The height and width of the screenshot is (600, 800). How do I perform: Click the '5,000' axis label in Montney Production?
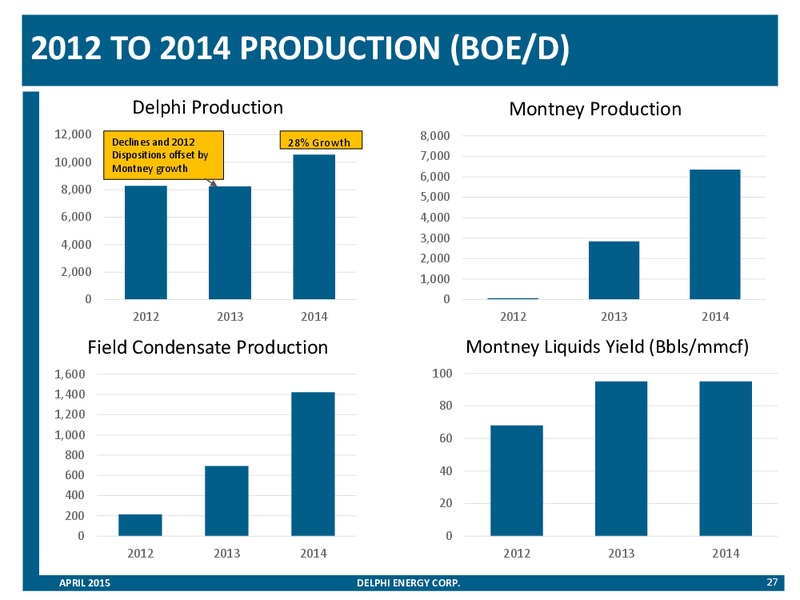coord(435,197)
